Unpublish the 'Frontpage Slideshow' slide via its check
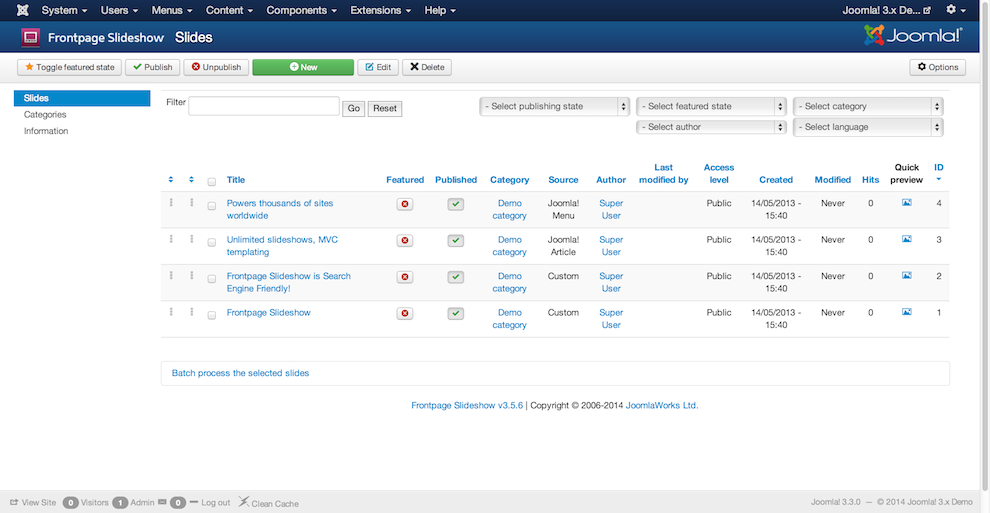 [x=456, y=314]
